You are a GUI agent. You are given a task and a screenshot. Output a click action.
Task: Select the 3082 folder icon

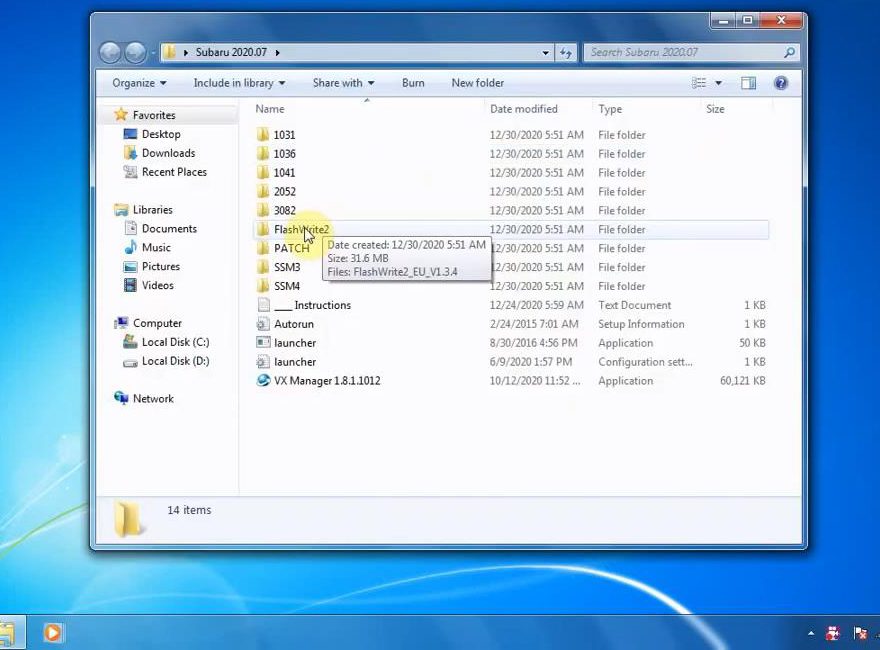coord(263,210)
